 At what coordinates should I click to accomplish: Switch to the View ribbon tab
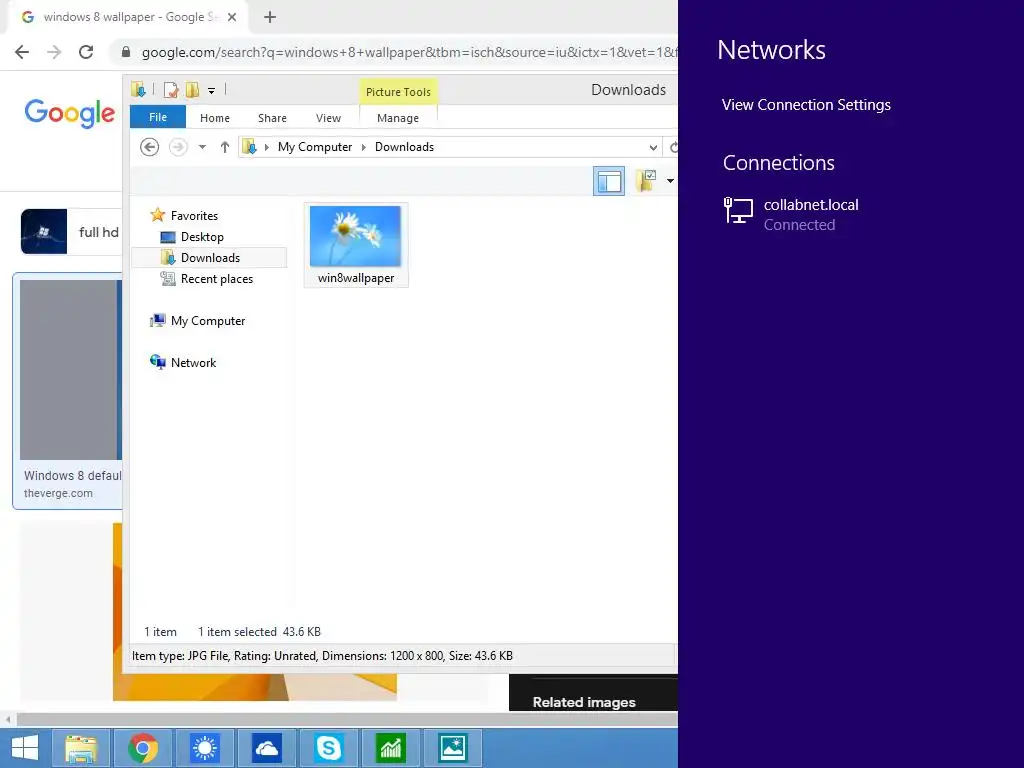[x=328, y=118]
